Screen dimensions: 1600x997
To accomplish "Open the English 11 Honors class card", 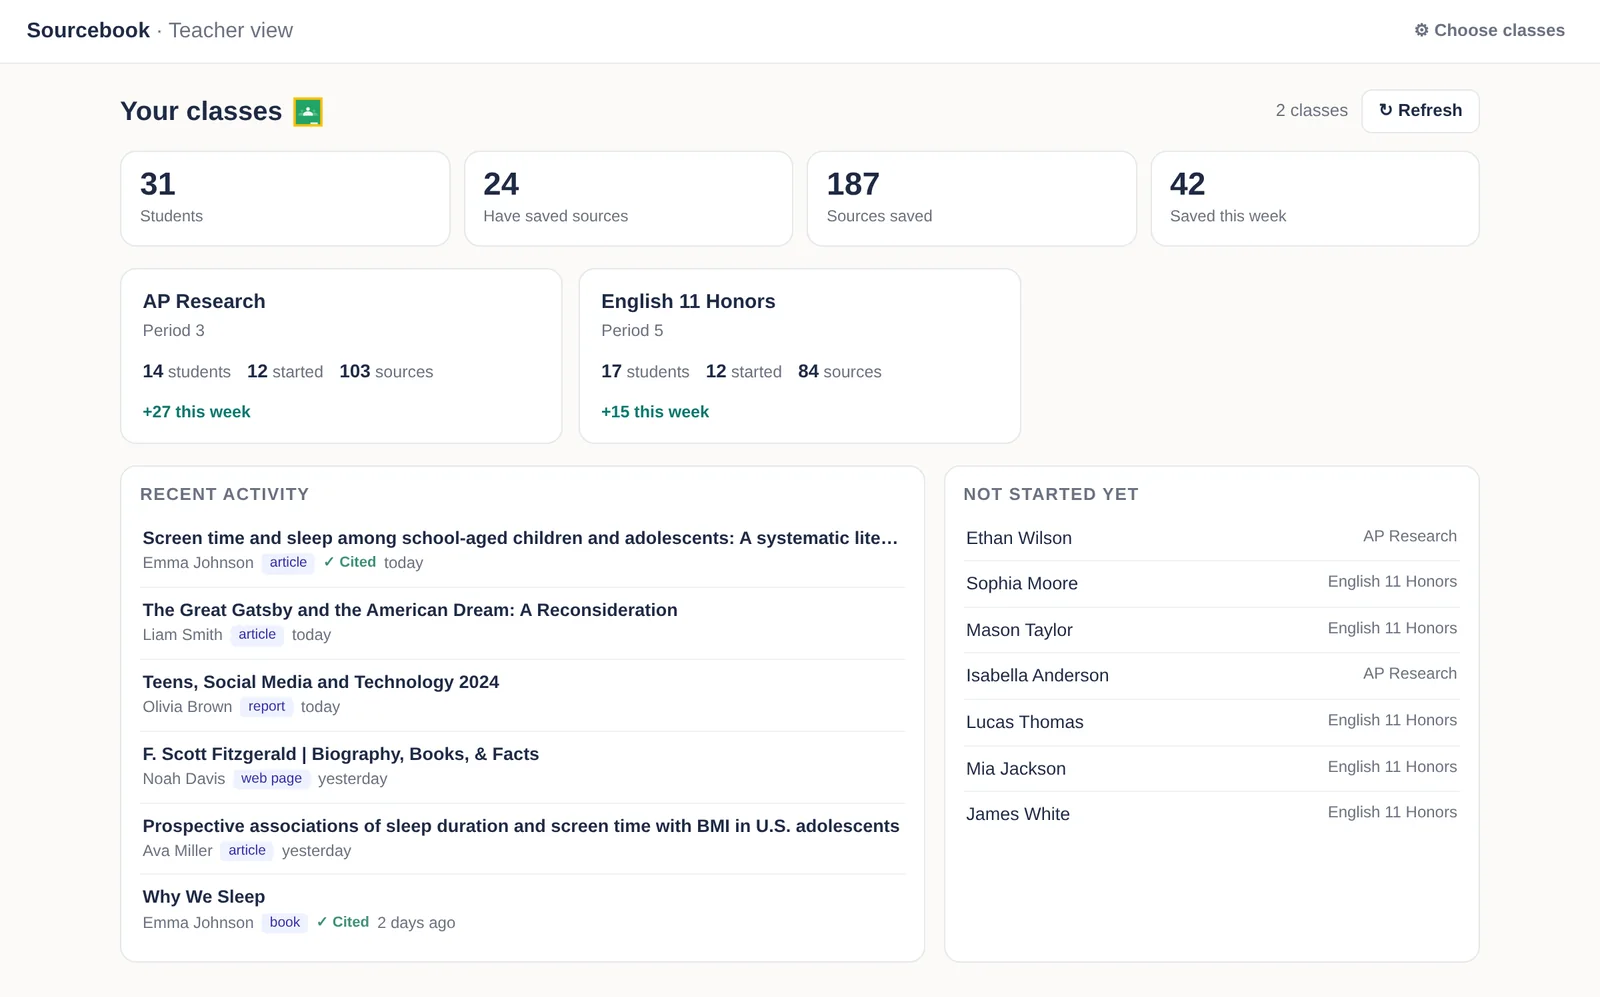I will 800,356.
